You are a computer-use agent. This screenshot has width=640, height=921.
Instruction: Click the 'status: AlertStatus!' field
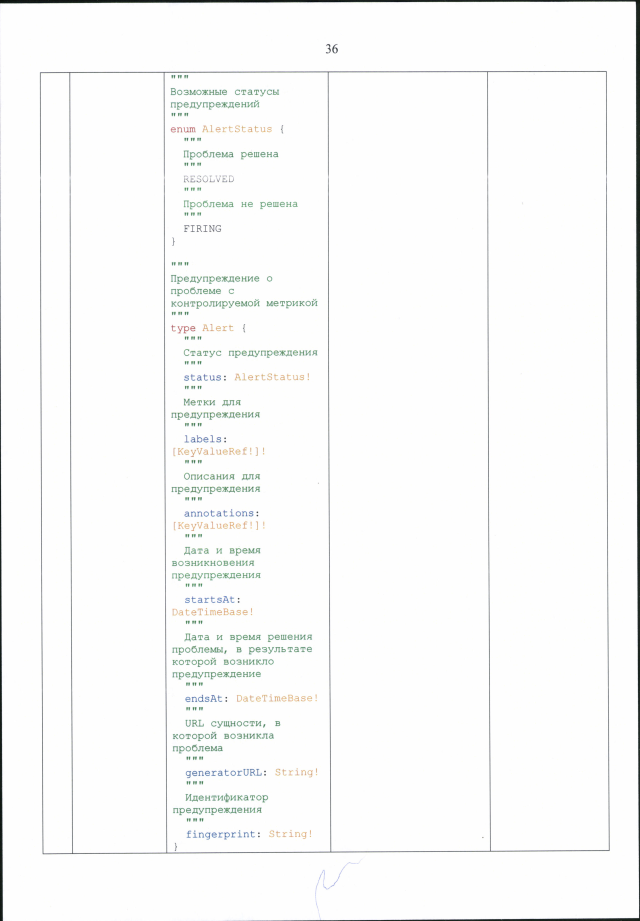(247, 377)
